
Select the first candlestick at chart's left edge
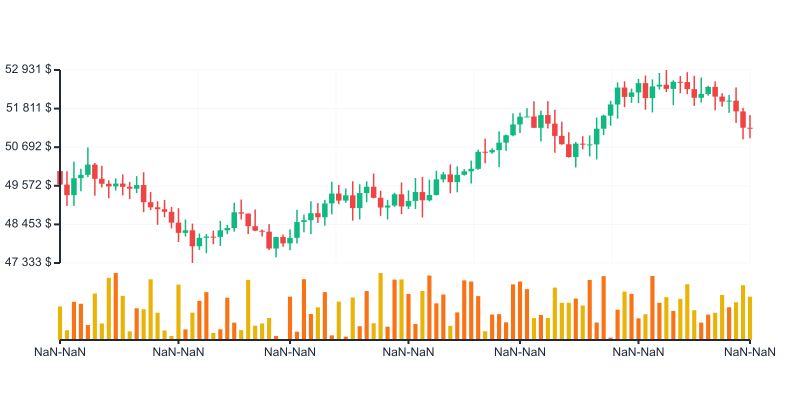click(x=60, y=178)
